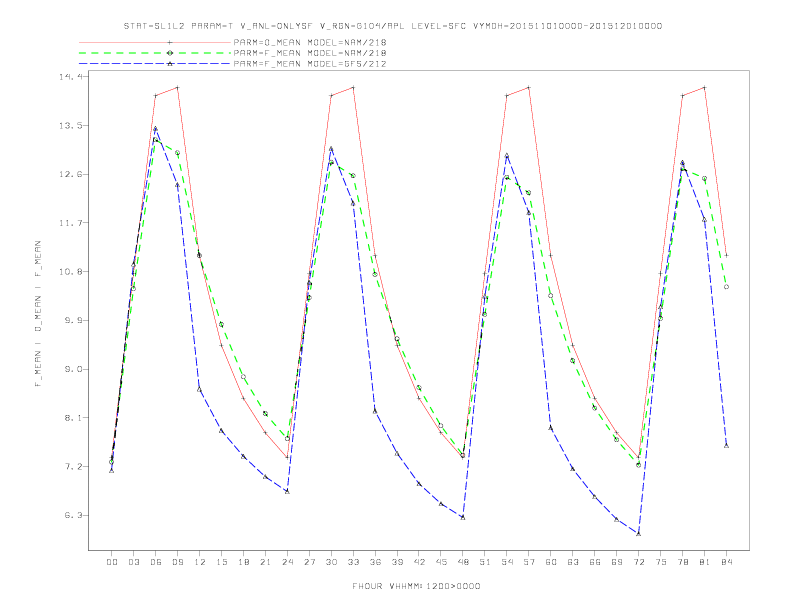The width and height of the screenshot is (792, 612).
Task: Click the red plus marker at hour 81 peak
Action: pos(705,87)
